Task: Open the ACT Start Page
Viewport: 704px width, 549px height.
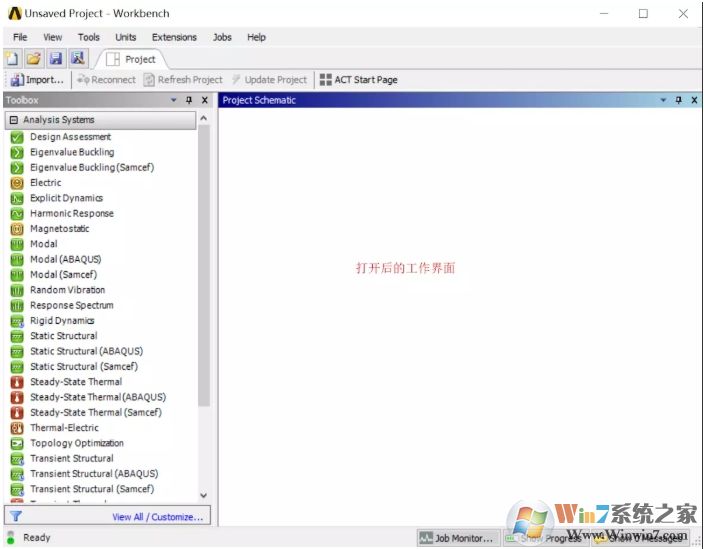Action: coord(358,80)
